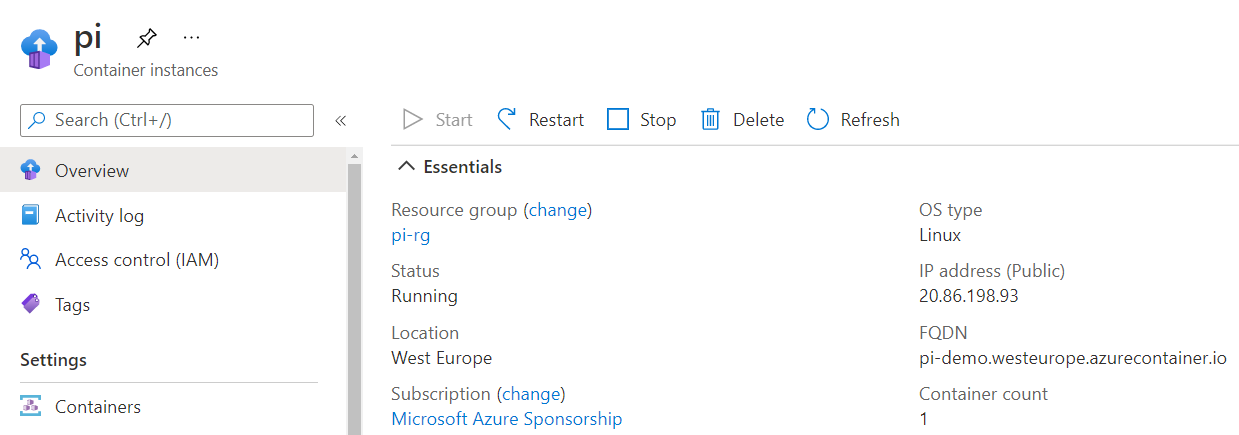This screenshot has height=435, width=1239.
Task: Click change link beside Subscription
Action: pos(533,394)
